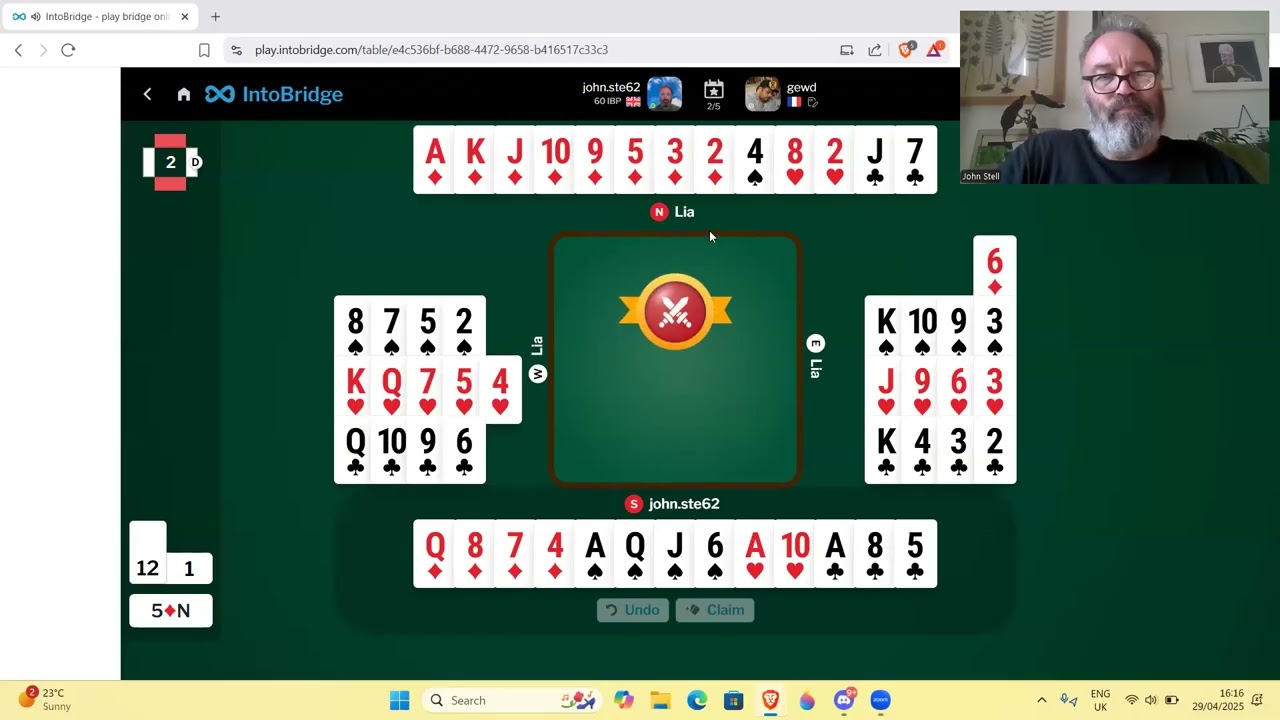
Task: Select the King of clubs in East
Action: tap(886, 450)
